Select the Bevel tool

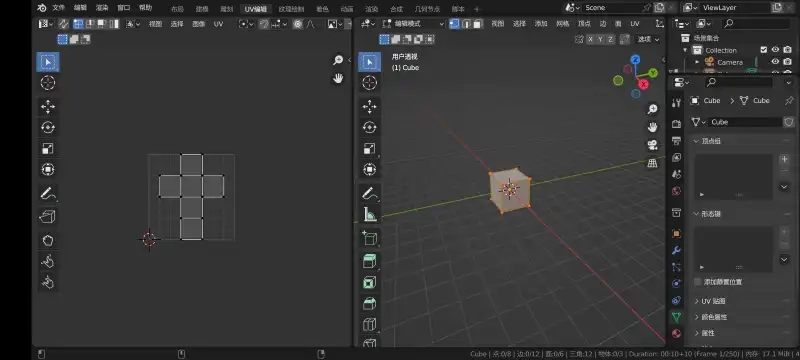[x=369, y=303]
